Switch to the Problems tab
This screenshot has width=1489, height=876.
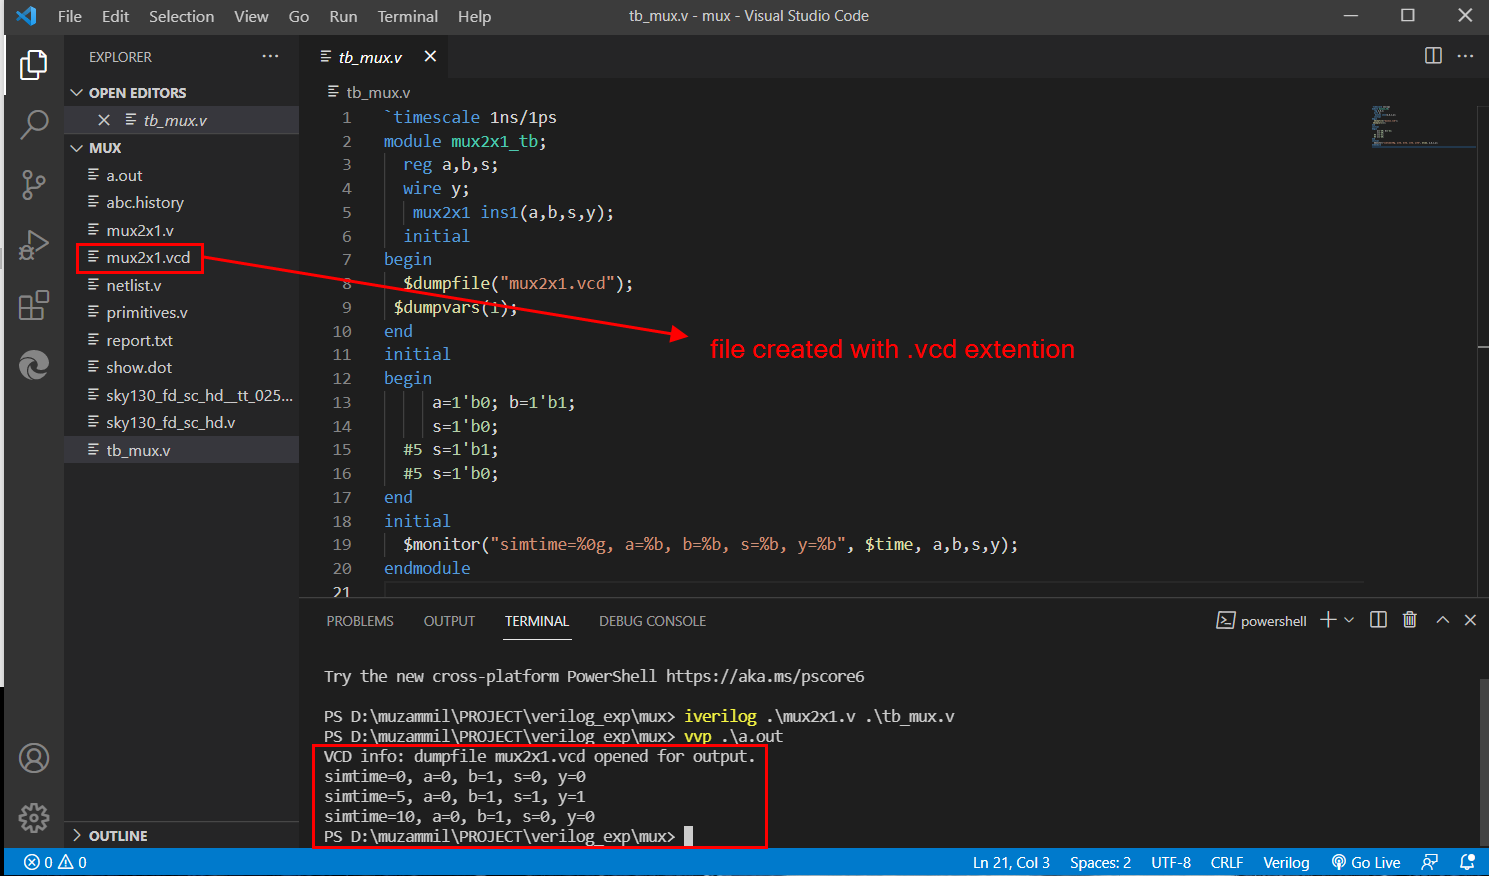[360, 621]
